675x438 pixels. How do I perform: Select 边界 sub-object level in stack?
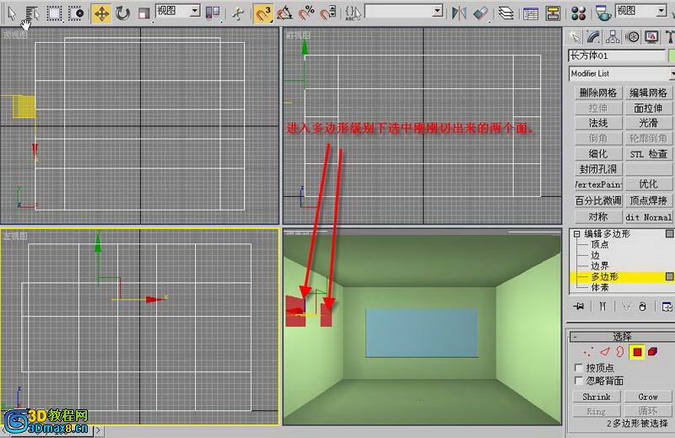pyautogui.click(x=600, y=266)
